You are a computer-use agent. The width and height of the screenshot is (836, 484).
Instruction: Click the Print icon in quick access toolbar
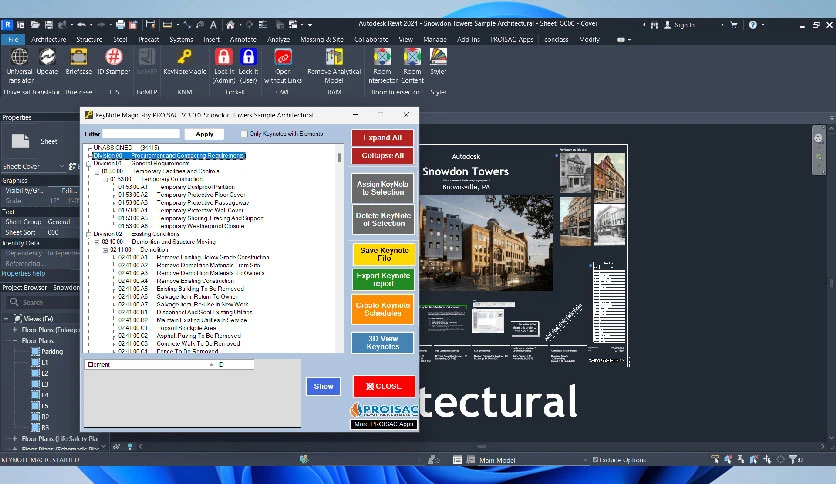pos(120,25)
